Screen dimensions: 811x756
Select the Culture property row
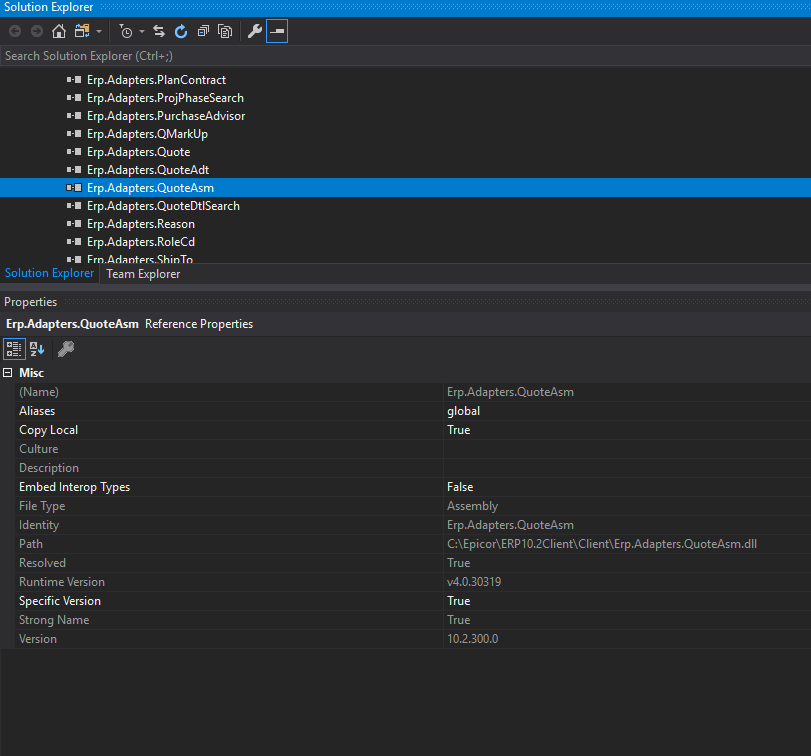pyautogui.click(x=413, y=449)
